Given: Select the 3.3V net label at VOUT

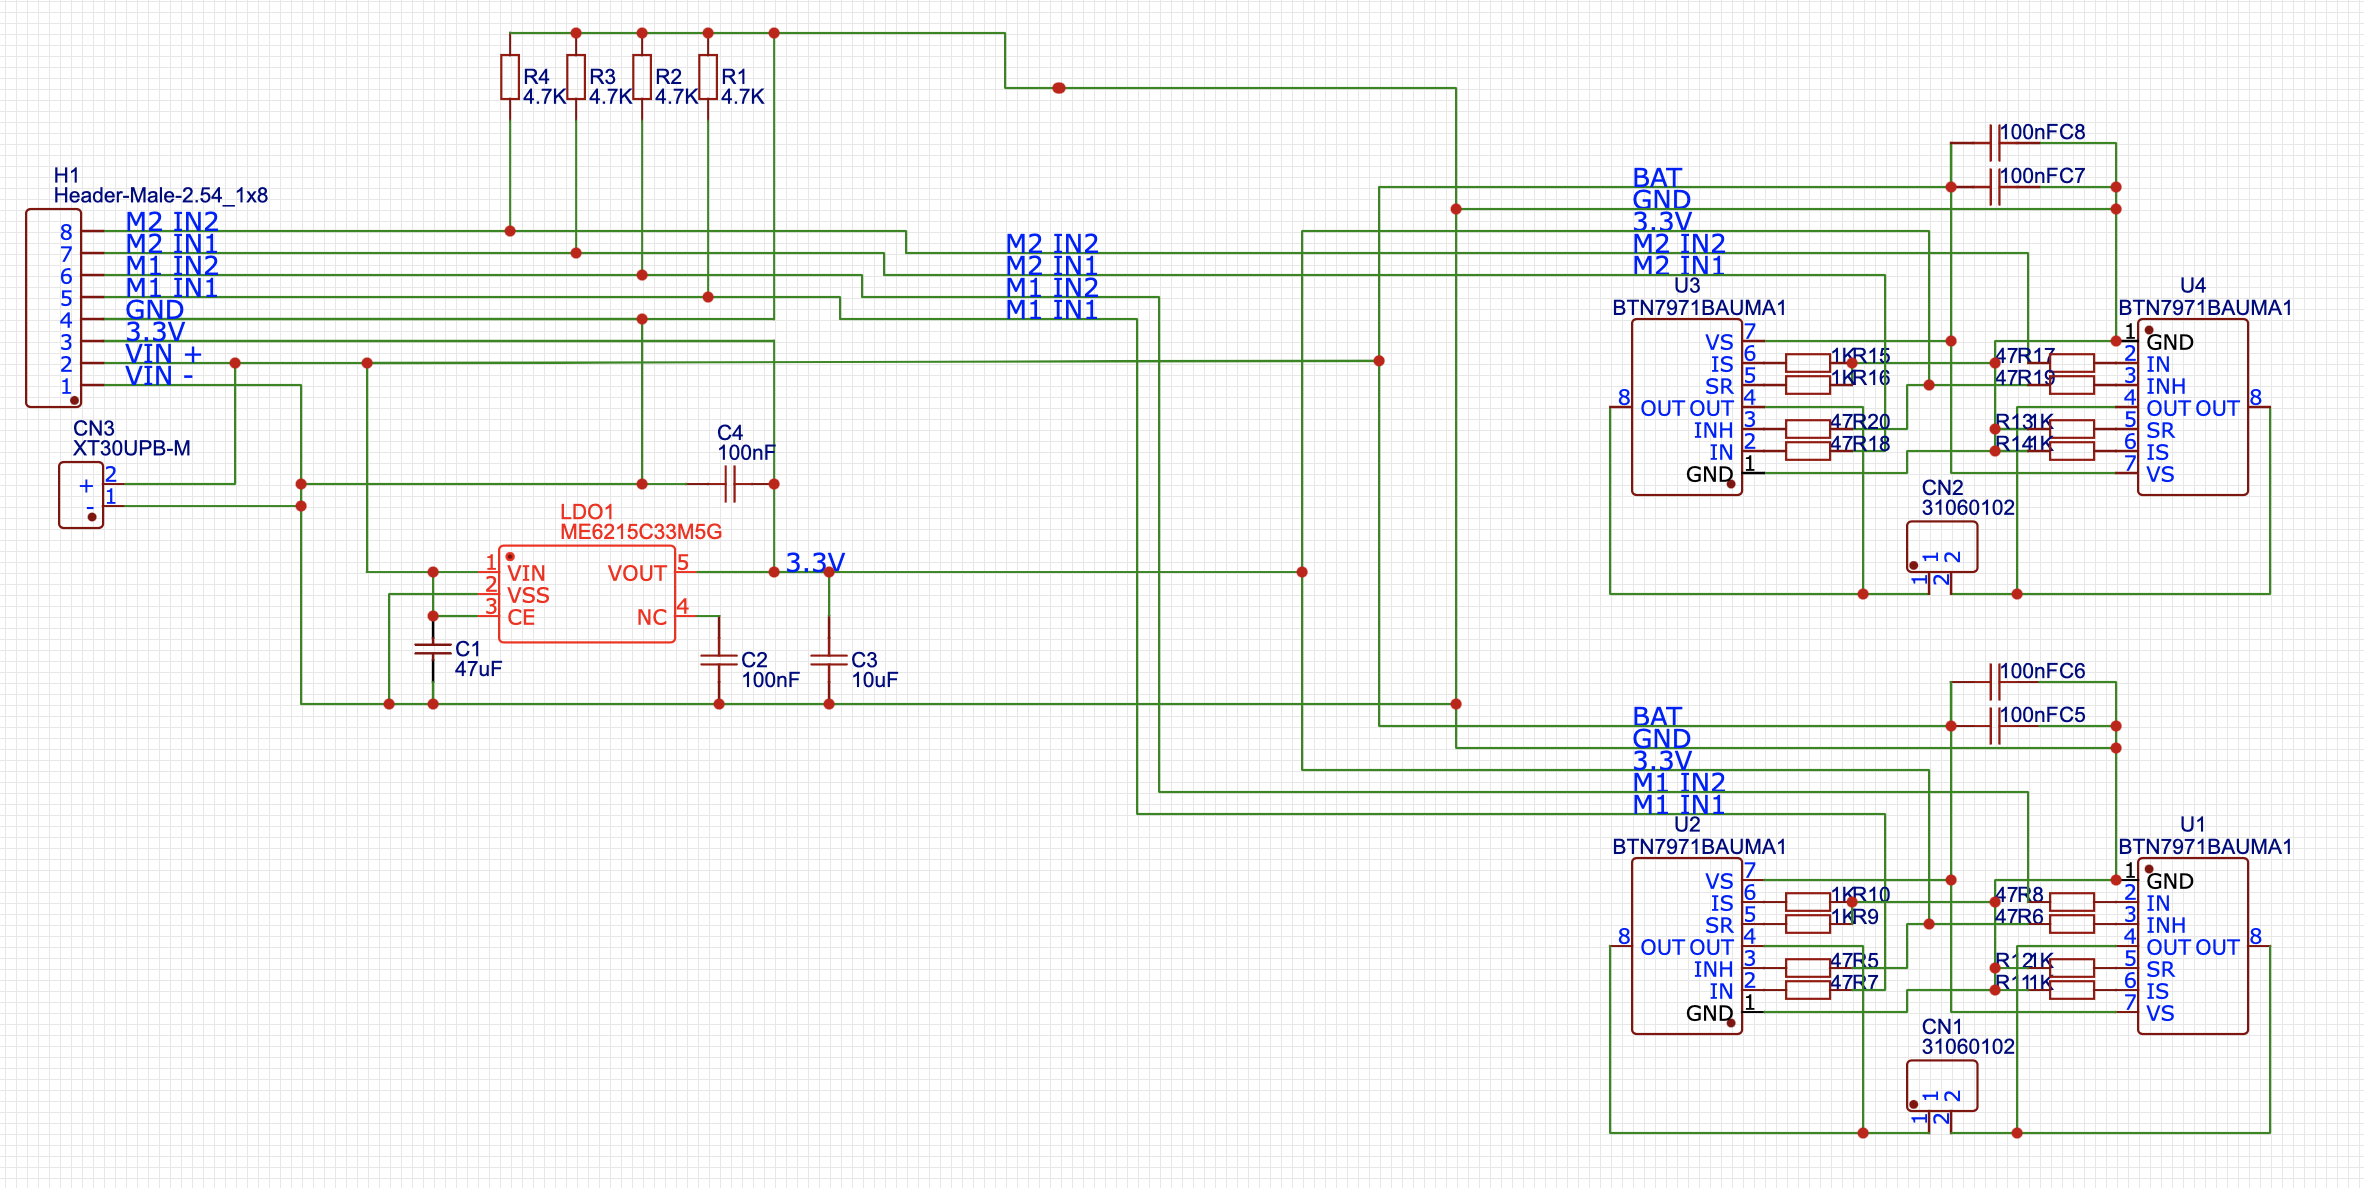Looking at the screenshot, I should click(814, 562).
